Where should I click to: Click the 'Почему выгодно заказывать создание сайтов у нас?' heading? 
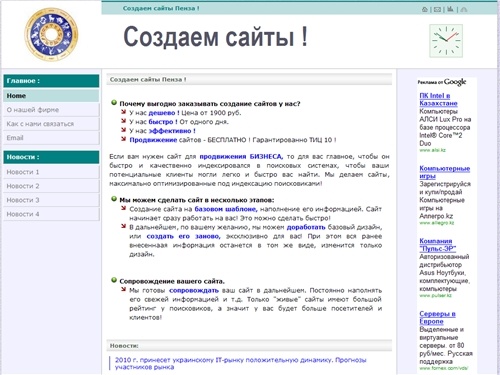[x=210, y=104]
